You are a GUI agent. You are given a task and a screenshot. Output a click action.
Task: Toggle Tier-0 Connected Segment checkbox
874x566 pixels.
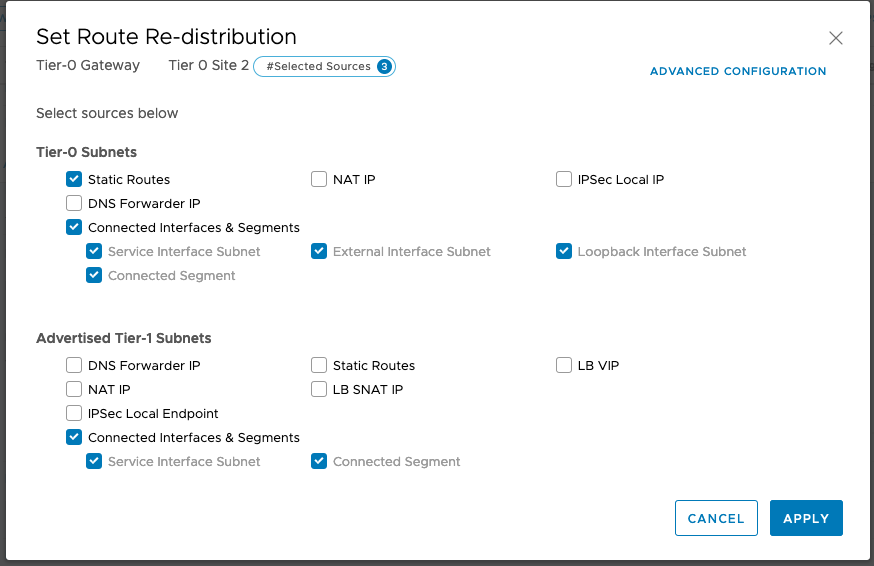pos(94,276)
